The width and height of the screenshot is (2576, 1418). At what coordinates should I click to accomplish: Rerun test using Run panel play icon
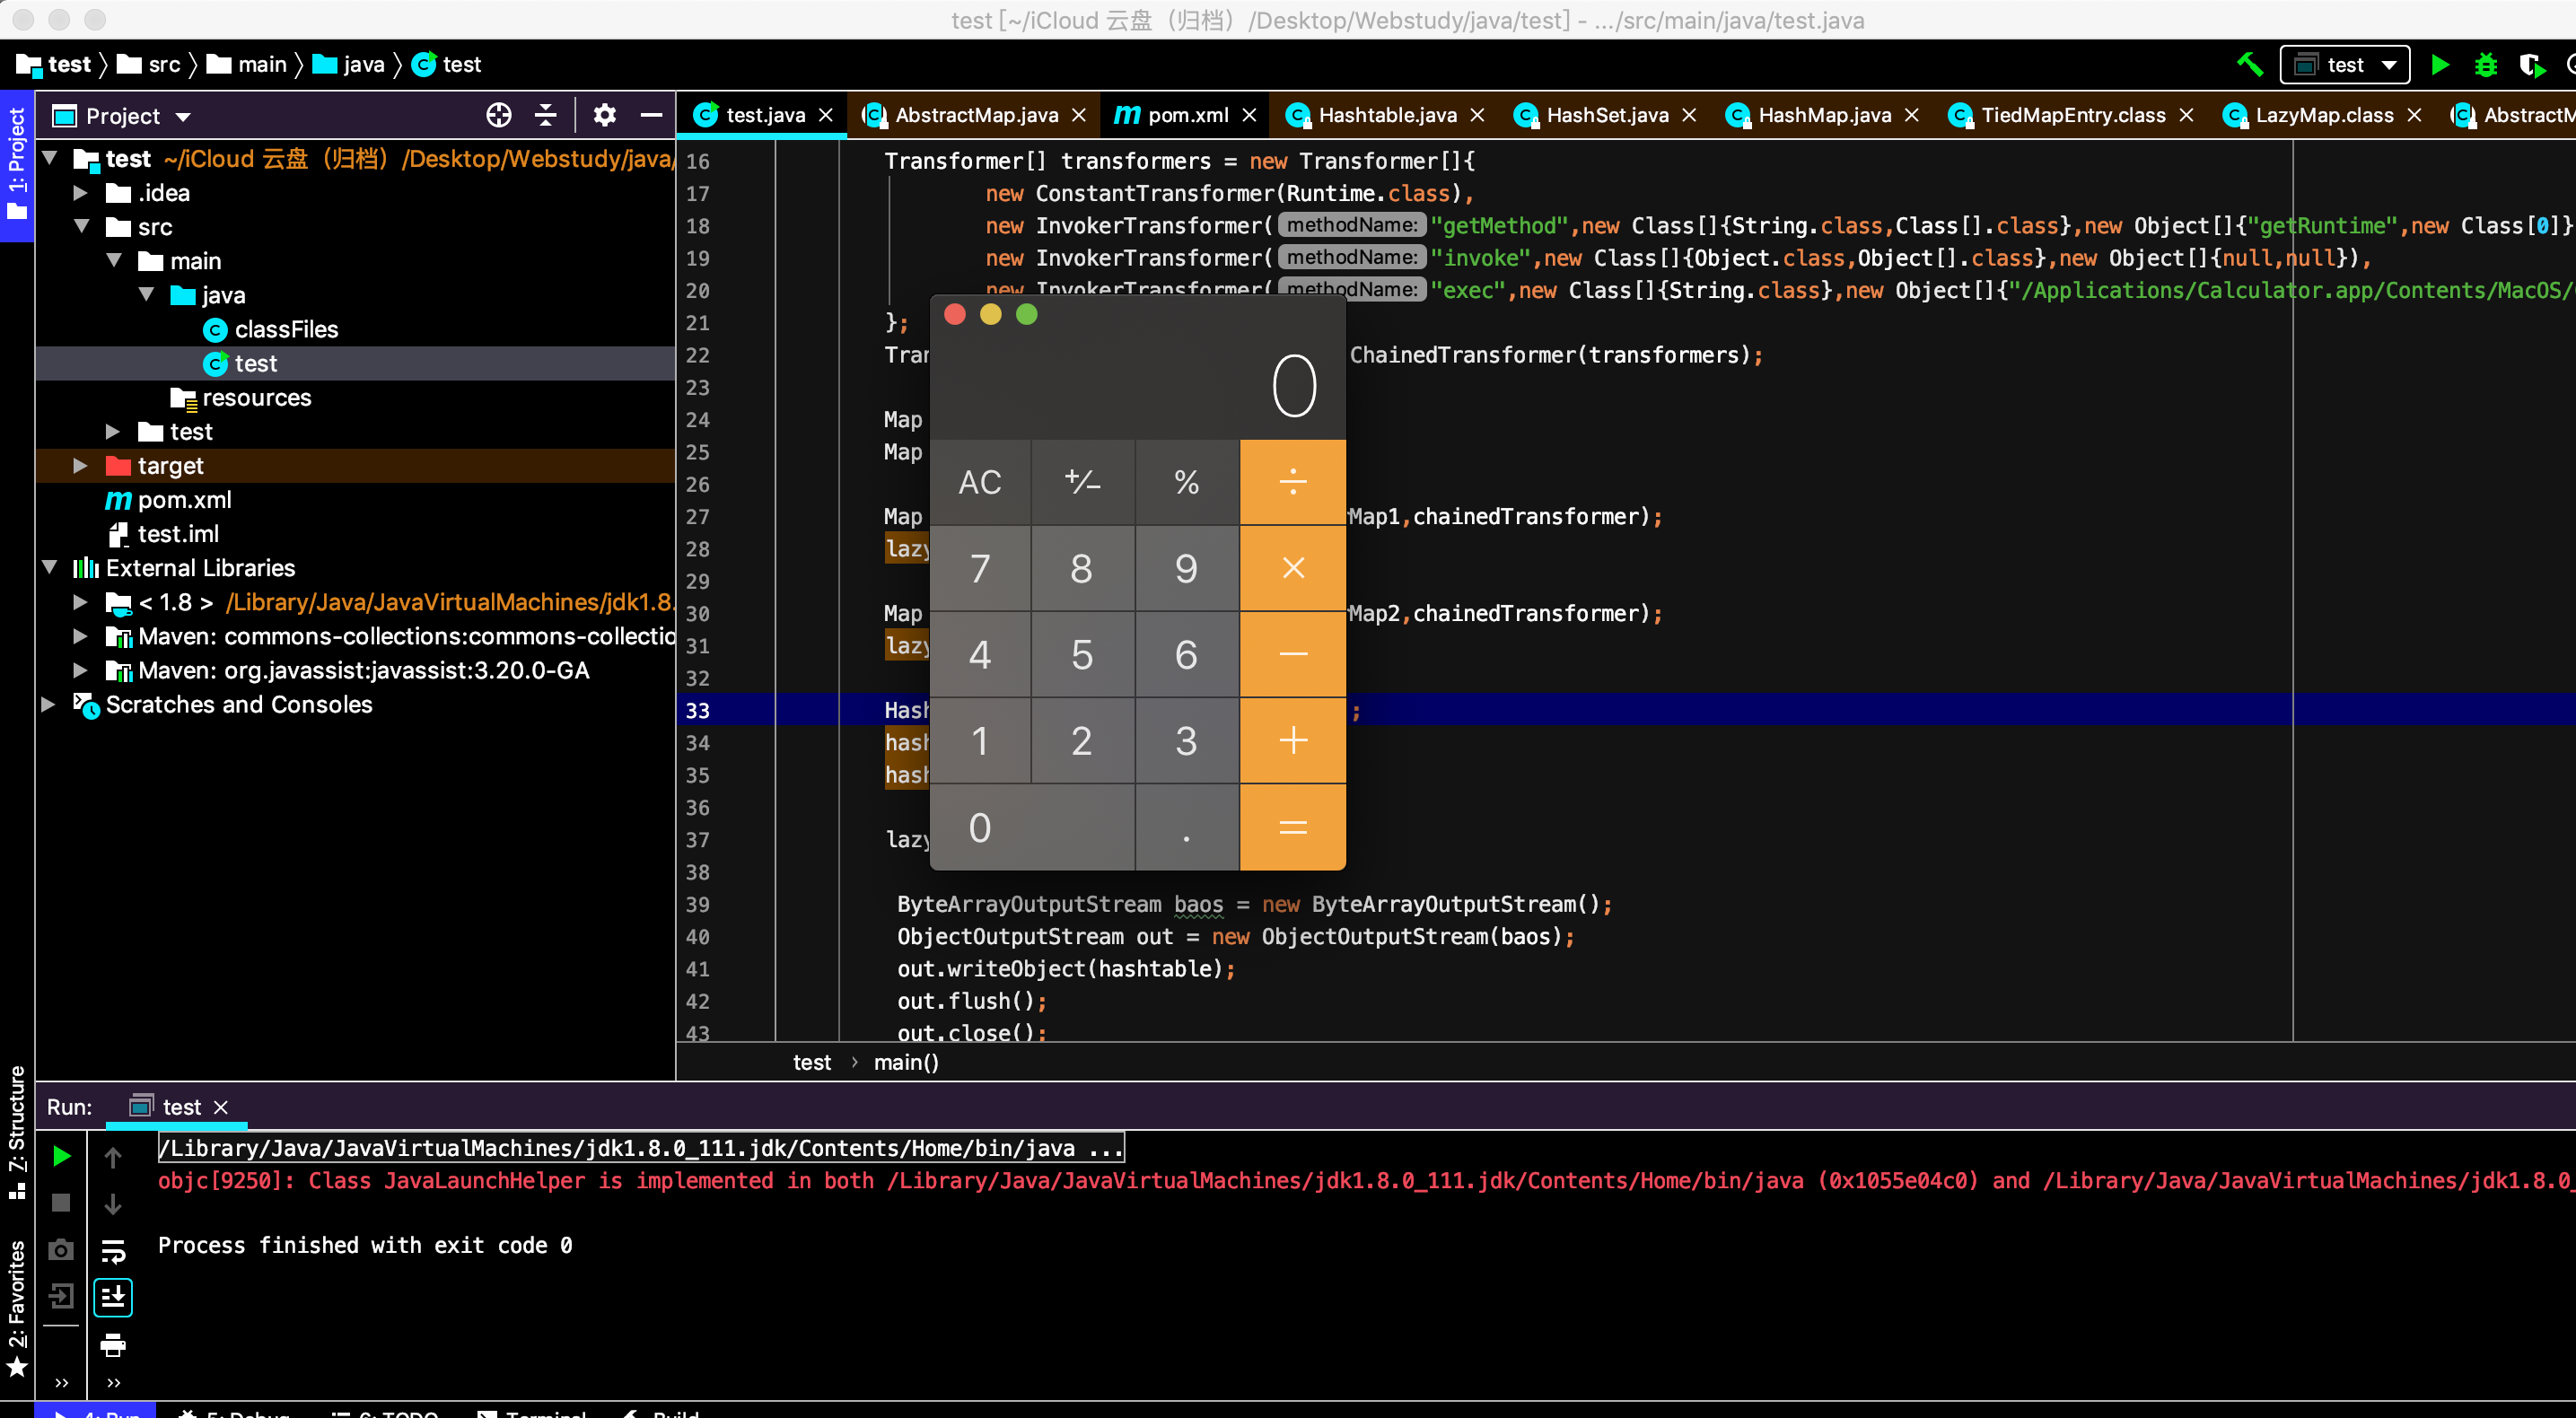click(61, 1157)
